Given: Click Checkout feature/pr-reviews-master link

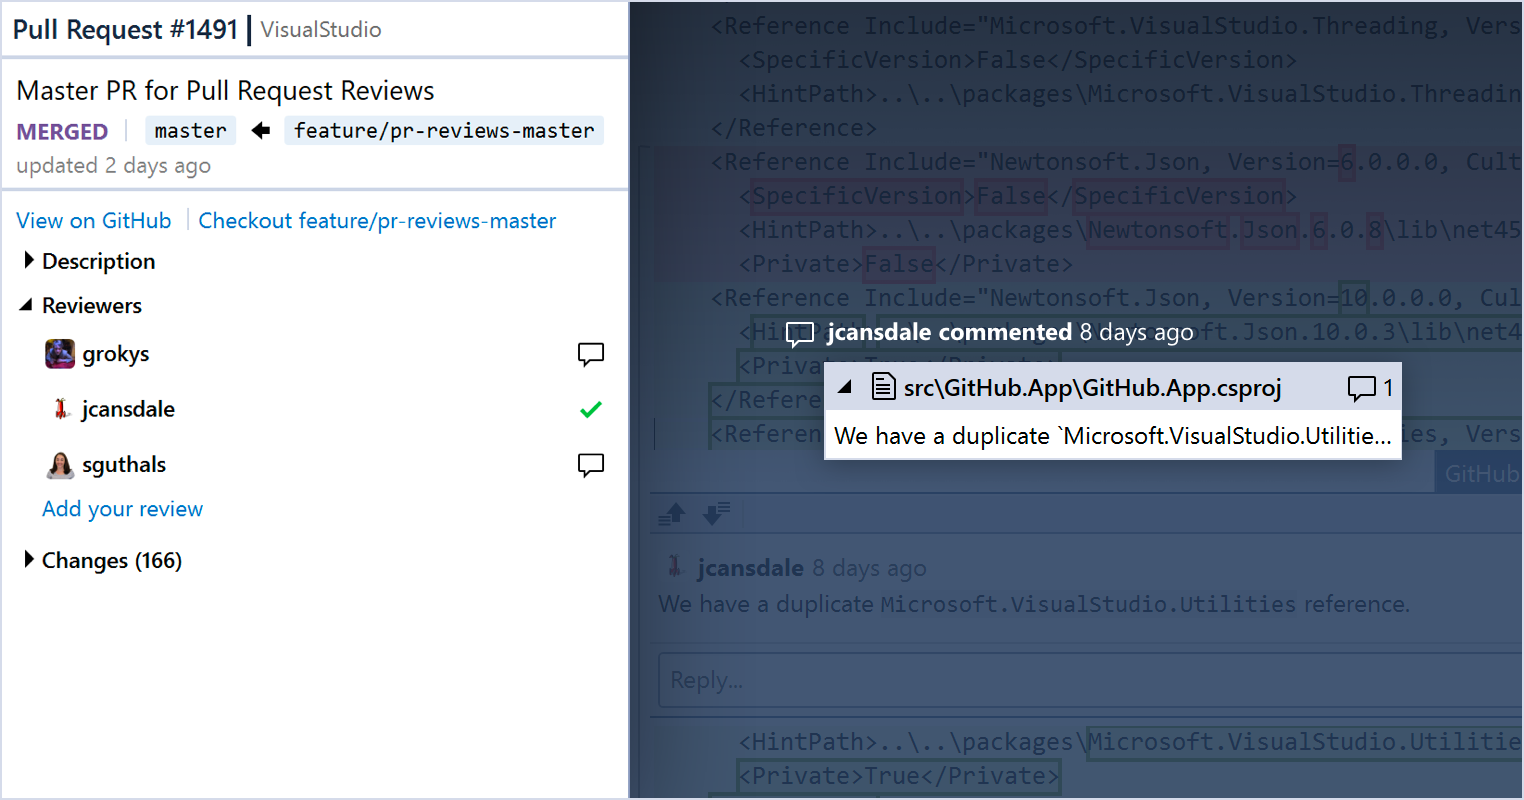Looking at the screenshot, I should 377,221.
